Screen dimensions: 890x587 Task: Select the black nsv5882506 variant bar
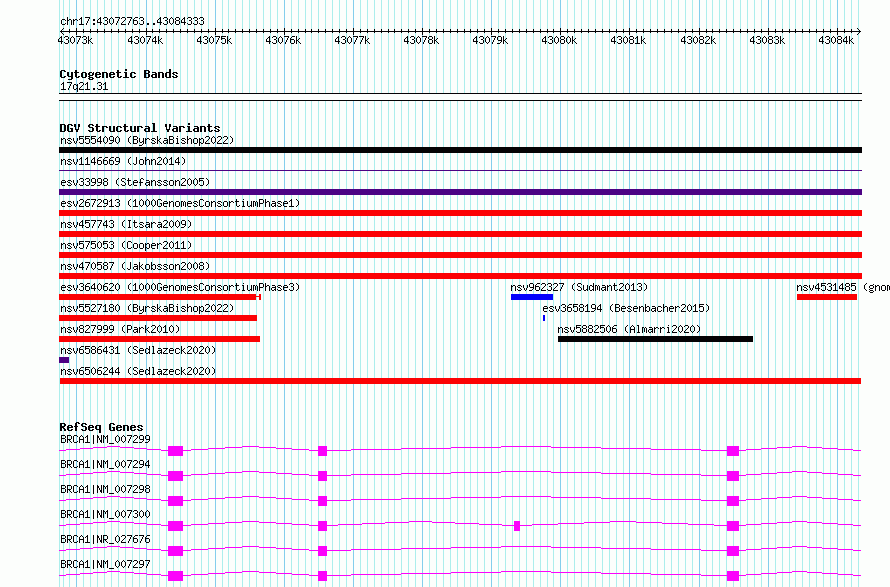point(656,339)
